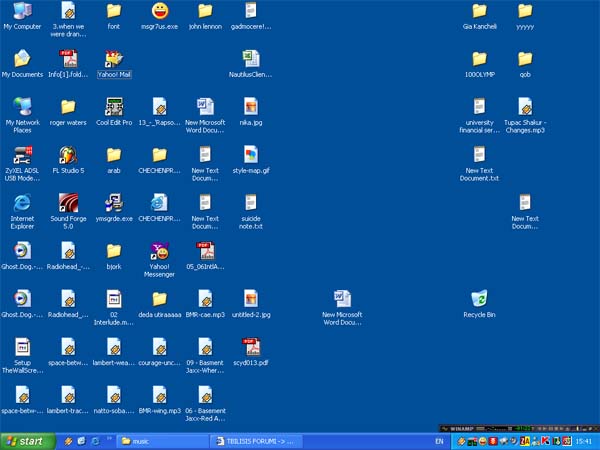The image size is (600, 450).
Task: Open the 100OLYMP folder
Action: 479,64
